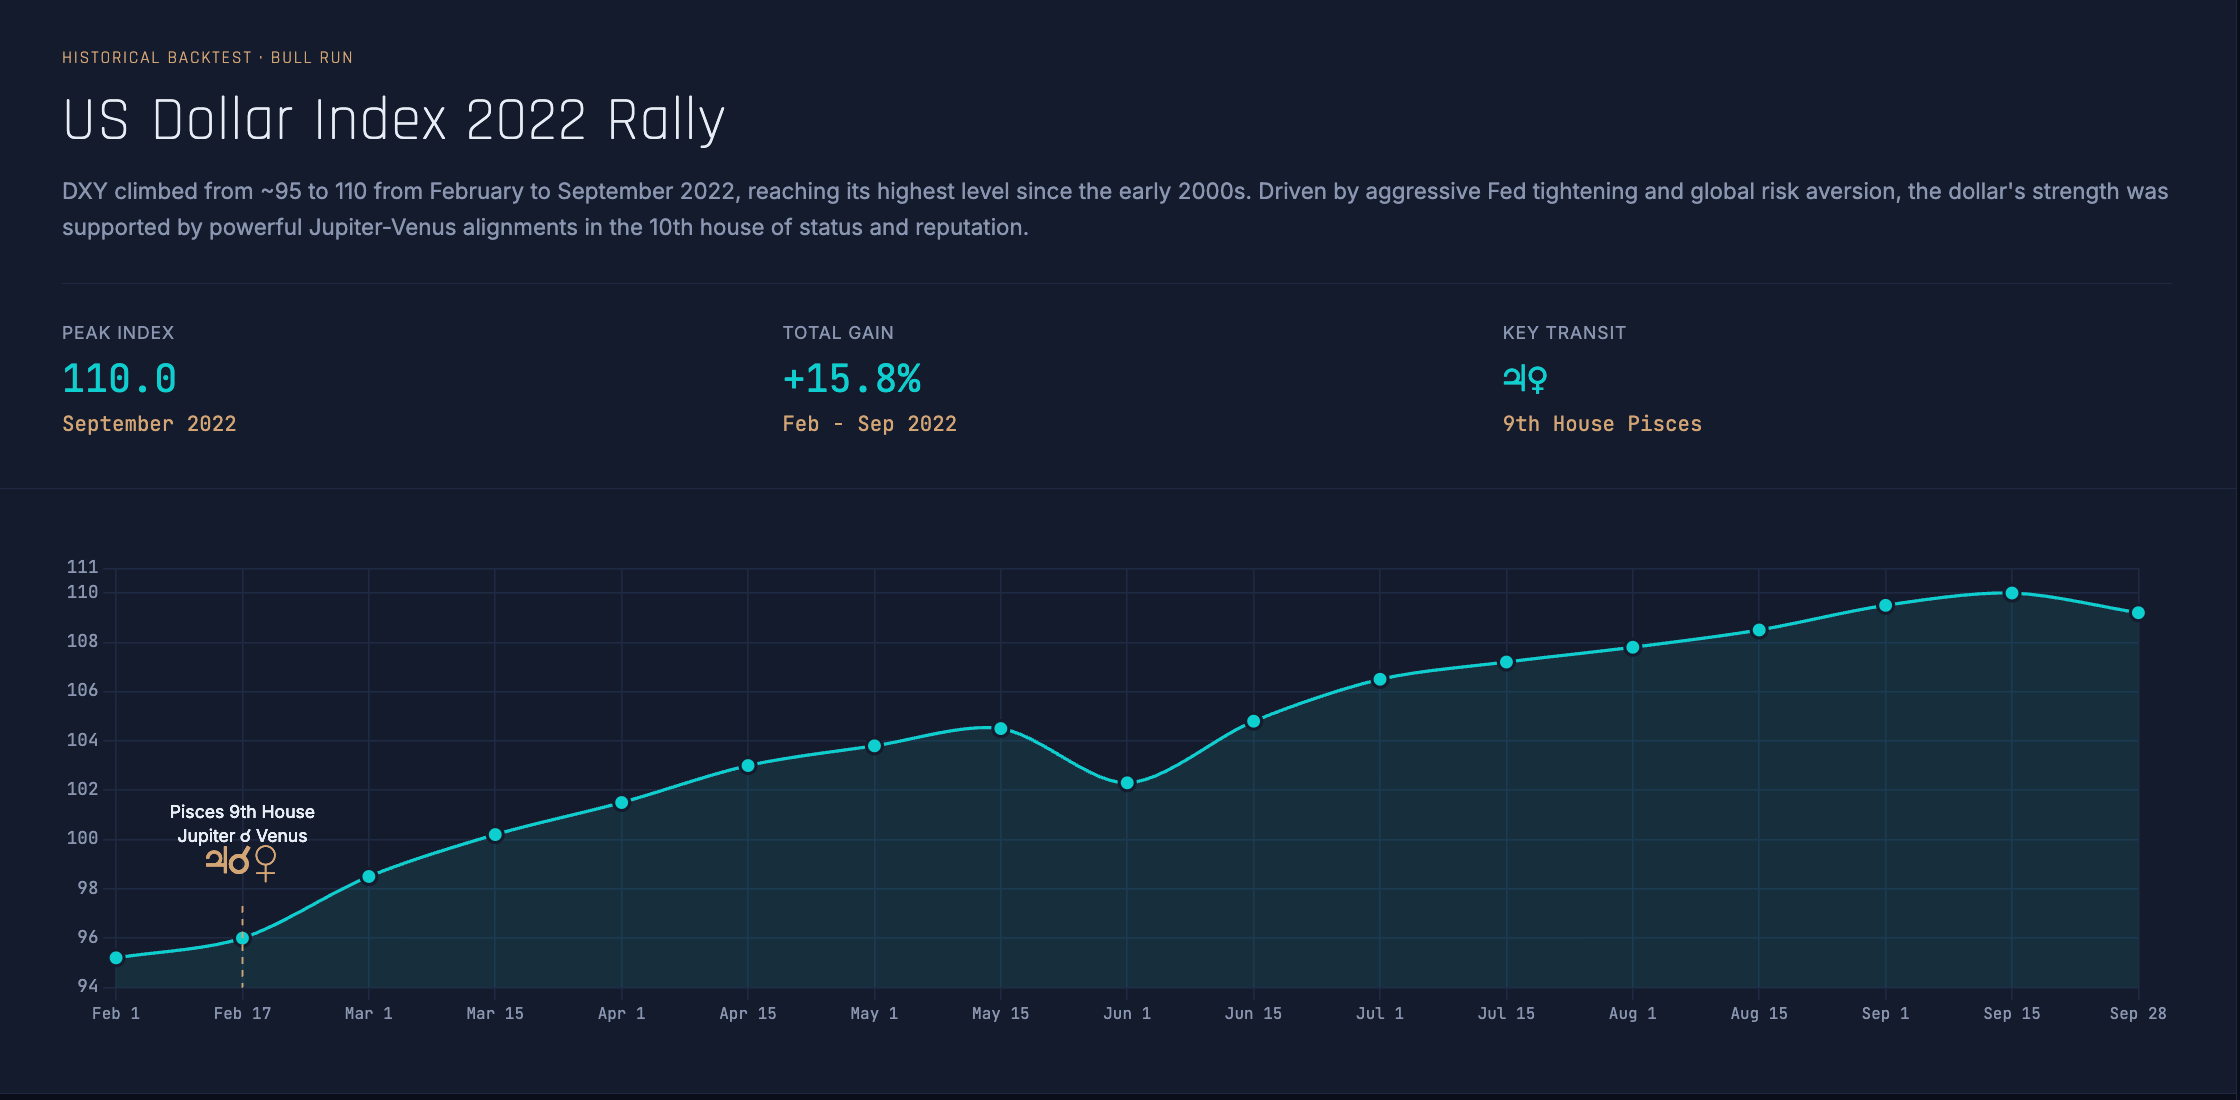Click the 110.0 peak index value

119,379
